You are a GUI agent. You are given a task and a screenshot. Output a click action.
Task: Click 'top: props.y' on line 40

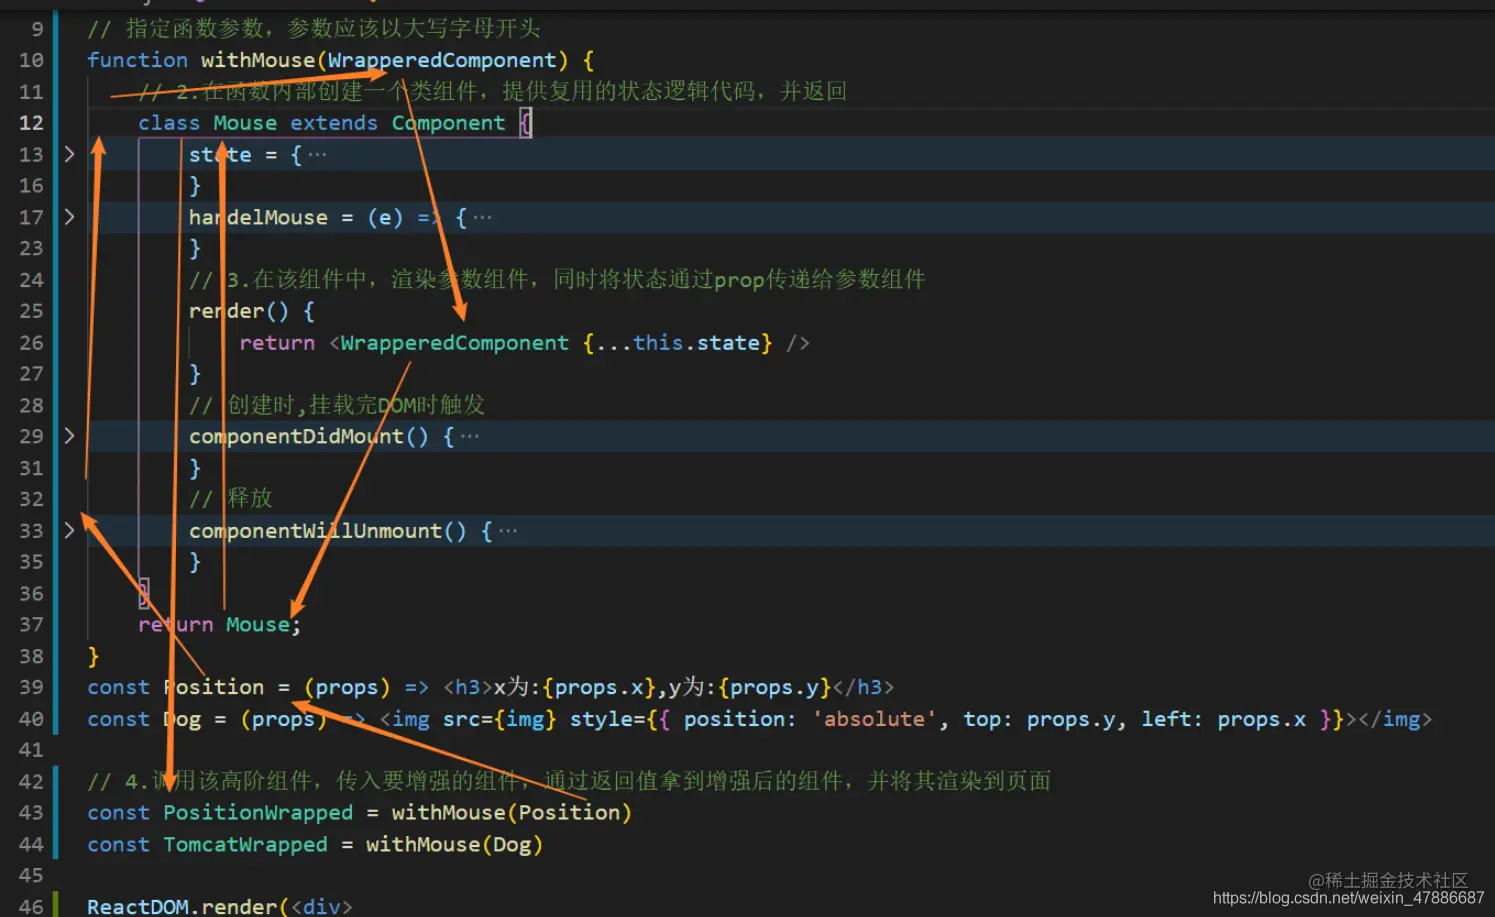coord(1038,719)
